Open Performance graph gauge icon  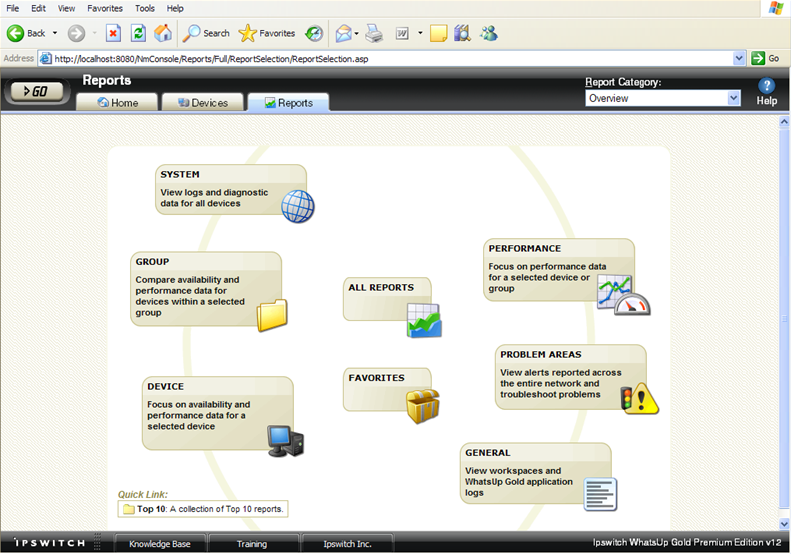tap(622, 296)
